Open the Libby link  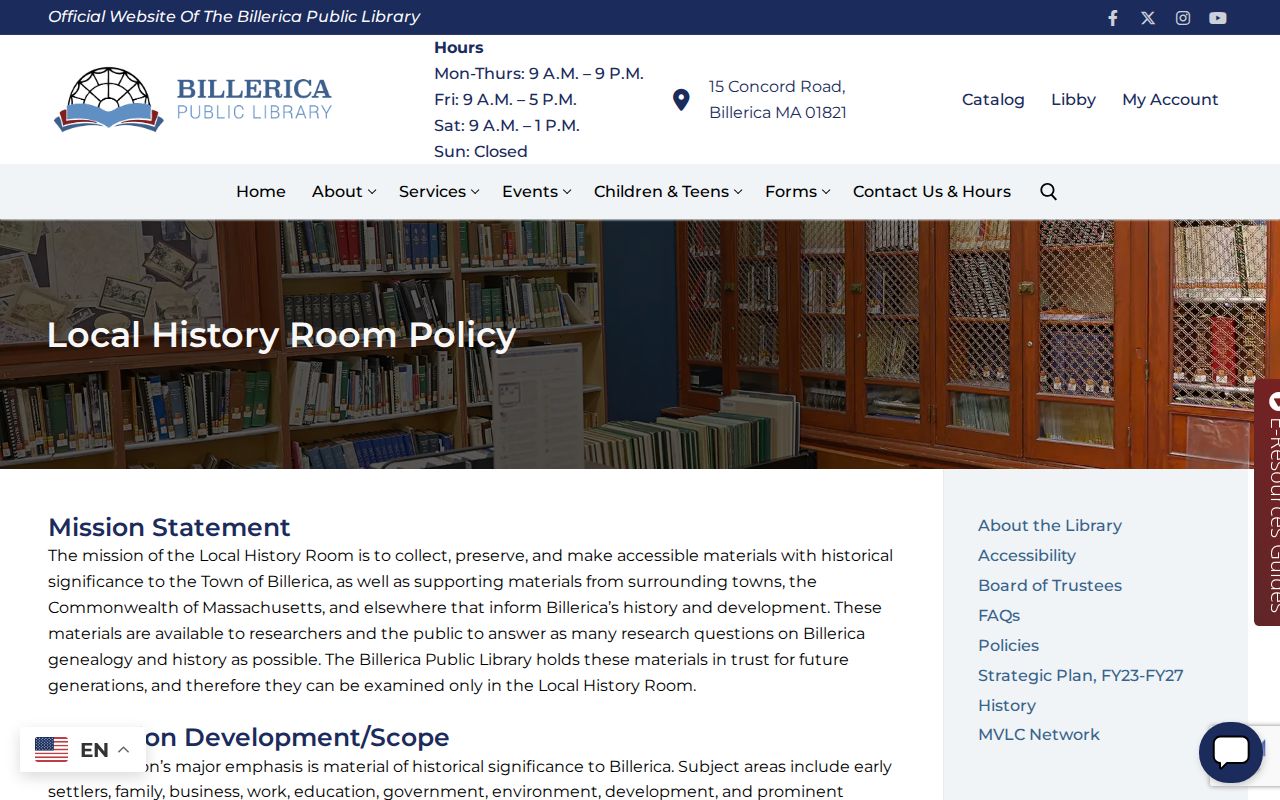(1073, 99)
